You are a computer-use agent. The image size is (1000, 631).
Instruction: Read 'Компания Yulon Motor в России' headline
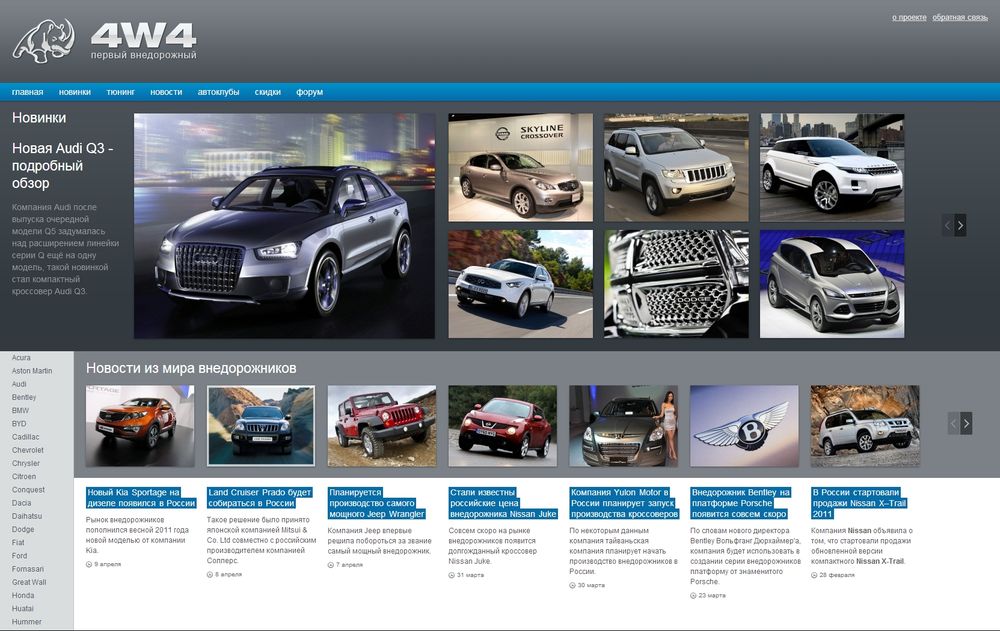pyautogui.click(x=624, y=503)
